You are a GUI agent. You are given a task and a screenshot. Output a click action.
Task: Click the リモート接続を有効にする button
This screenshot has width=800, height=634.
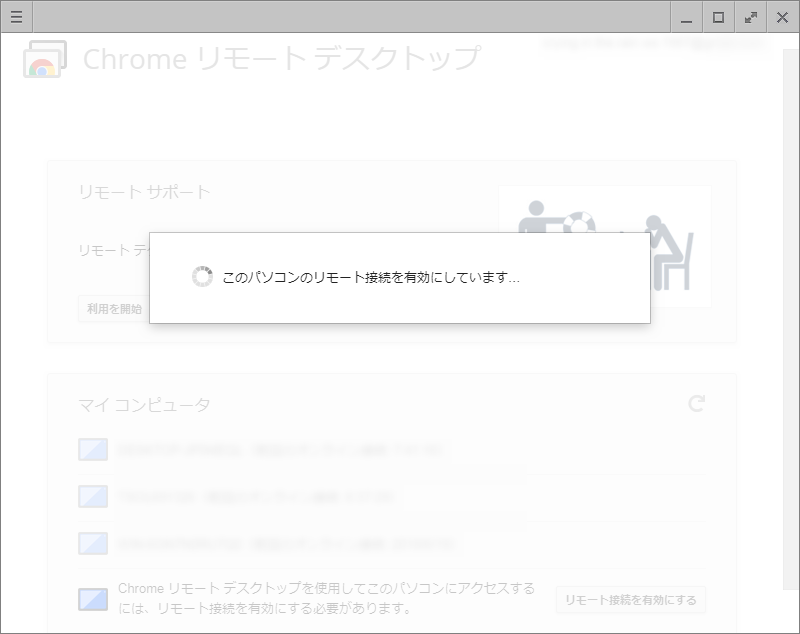[x=631, y=600]
